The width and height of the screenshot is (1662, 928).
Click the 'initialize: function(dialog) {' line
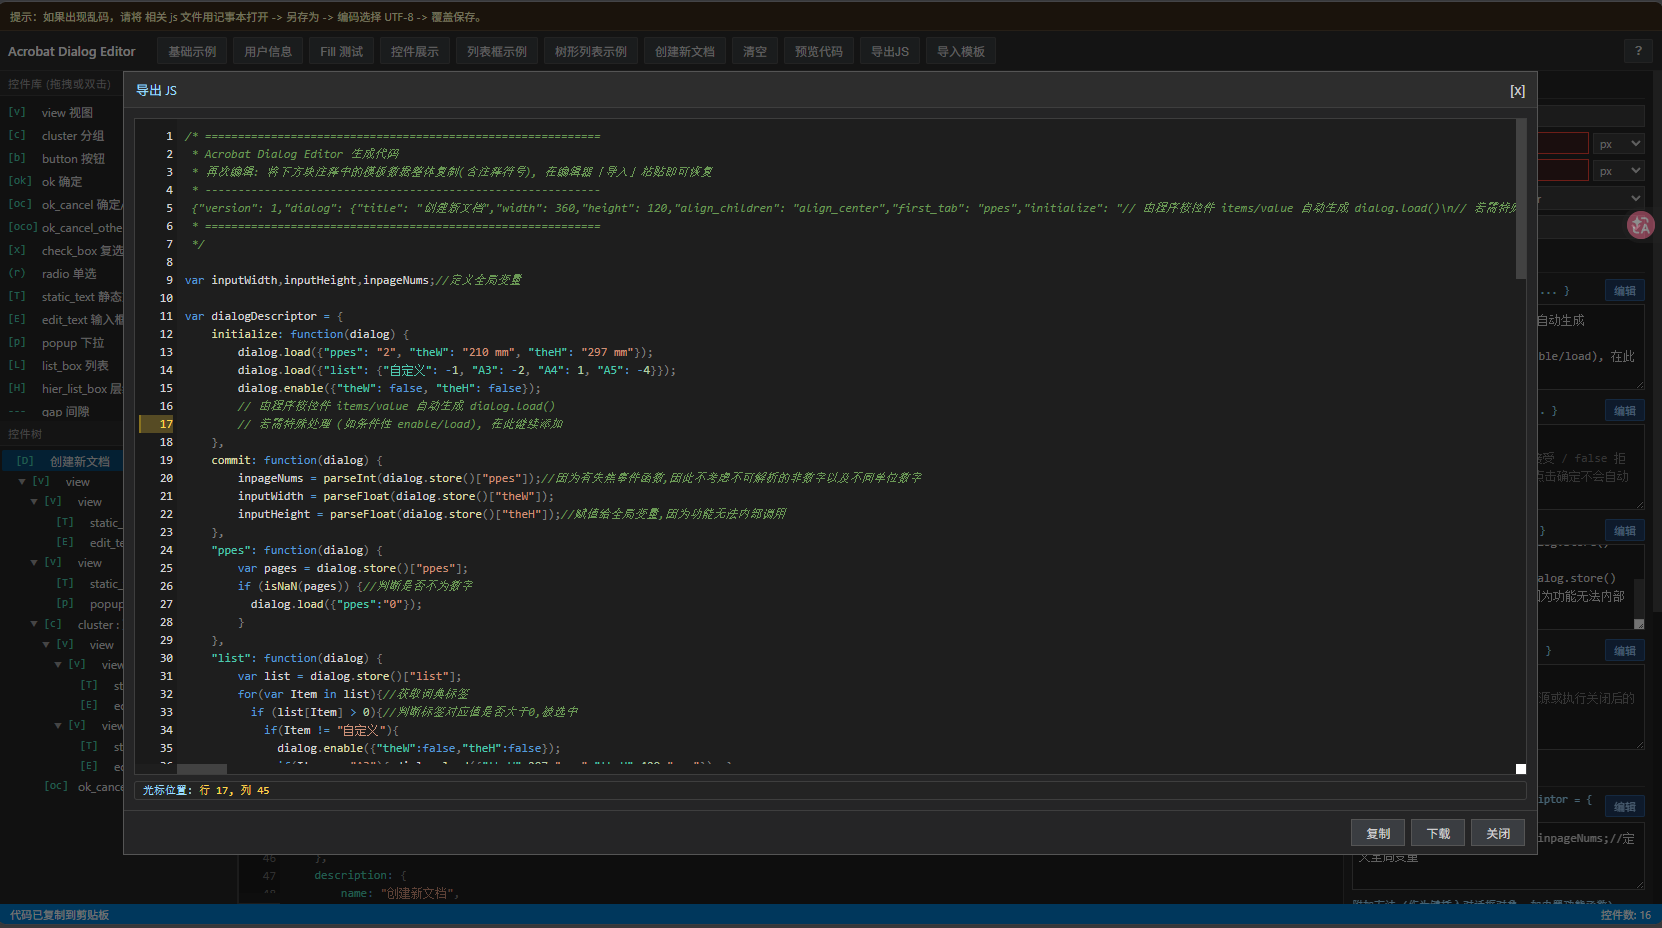[310, 334]
